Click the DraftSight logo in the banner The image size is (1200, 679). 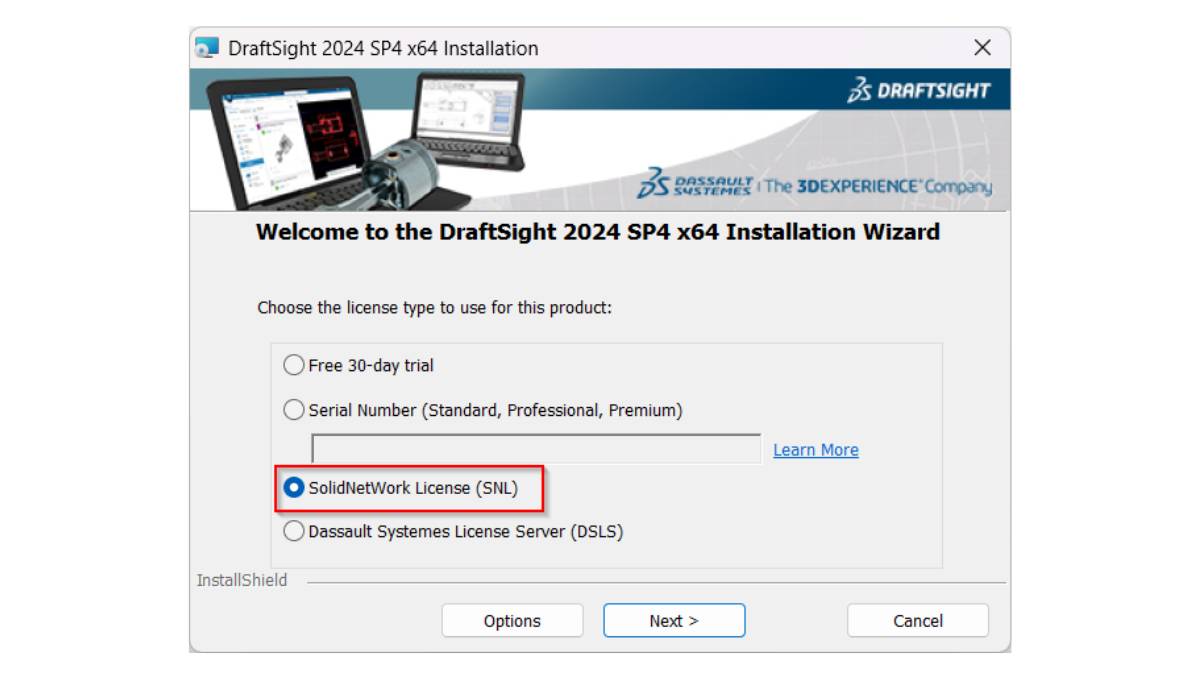point(918,91)
